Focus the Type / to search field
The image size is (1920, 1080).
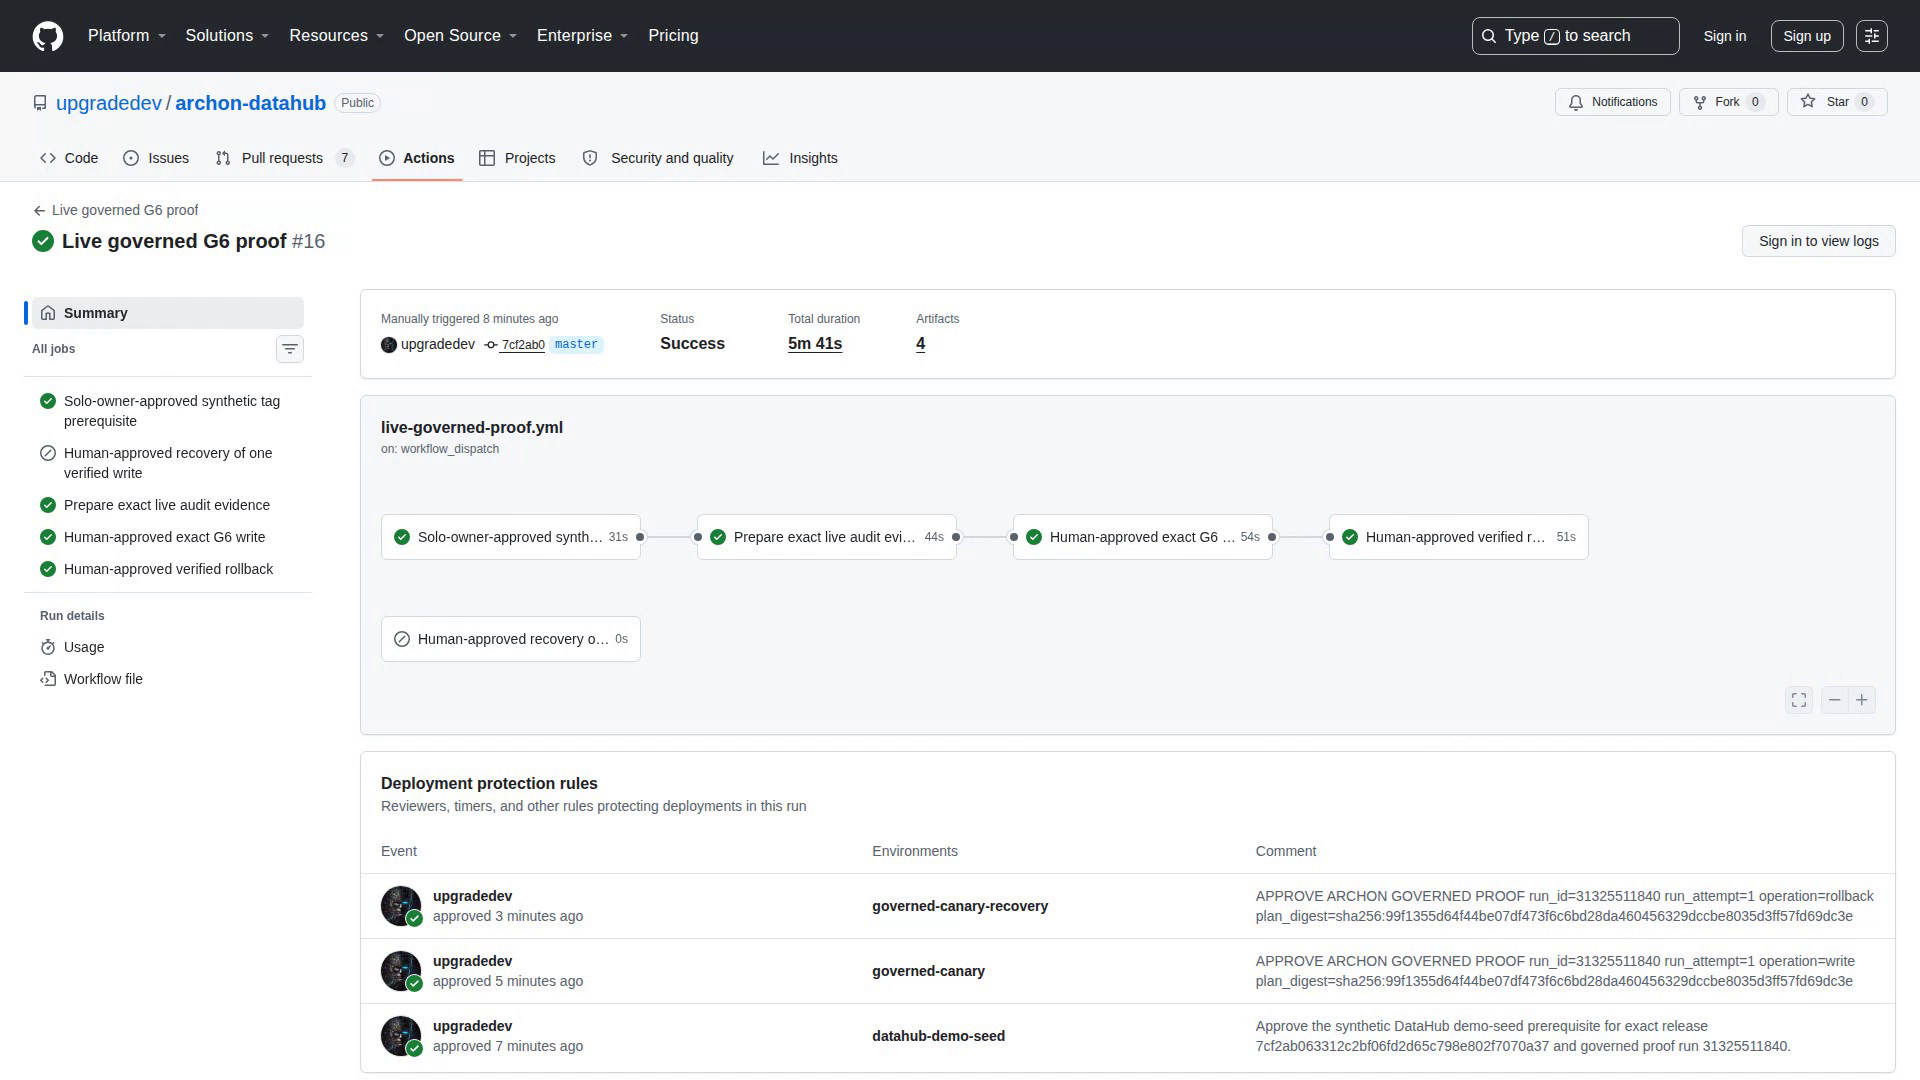coord(1575,36)
